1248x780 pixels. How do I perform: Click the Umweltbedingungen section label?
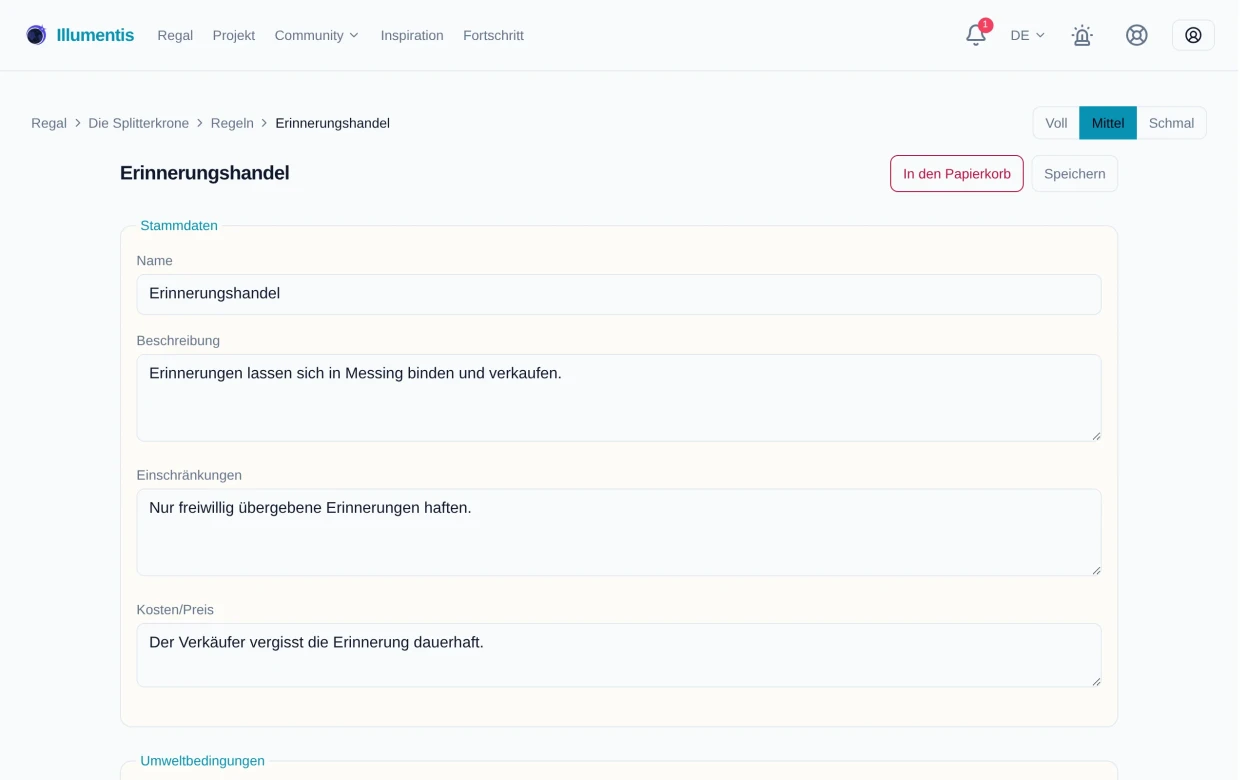[203, 761]
